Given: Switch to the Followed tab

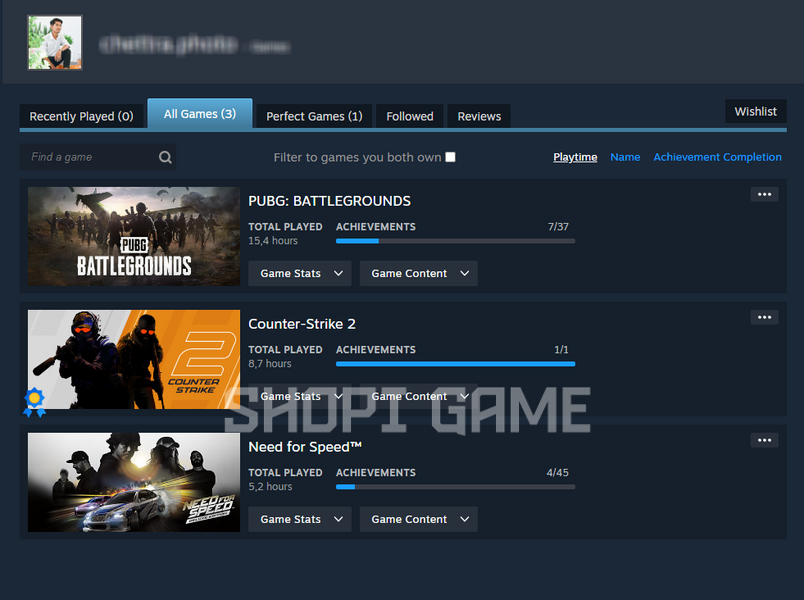Looking at the screenshot, I should click(x=410, y=116).
